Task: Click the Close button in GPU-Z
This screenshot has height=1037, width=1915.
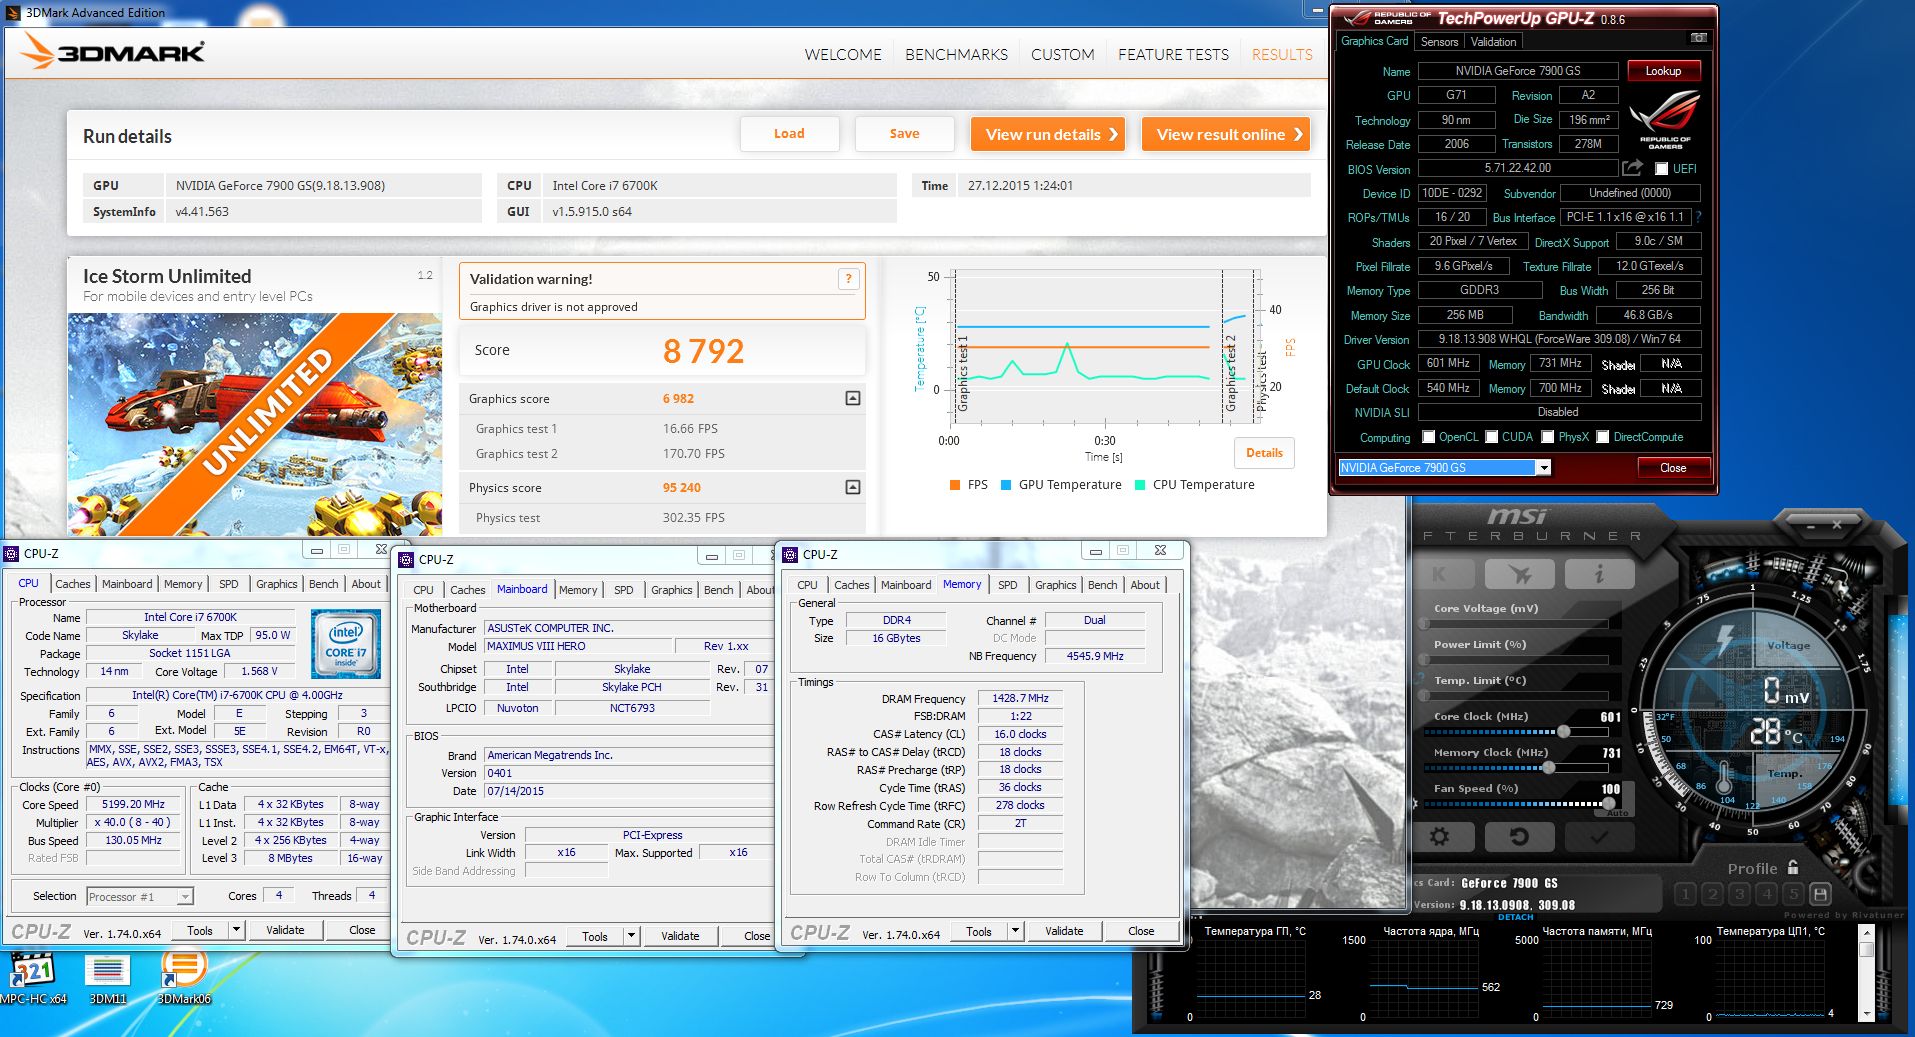Action: click(1673, 468)
